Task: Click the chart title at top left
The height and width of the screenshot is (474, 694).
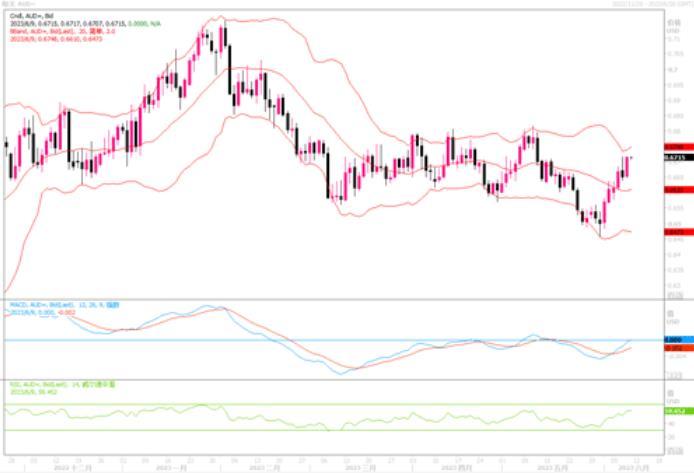Action: [20, 5]
